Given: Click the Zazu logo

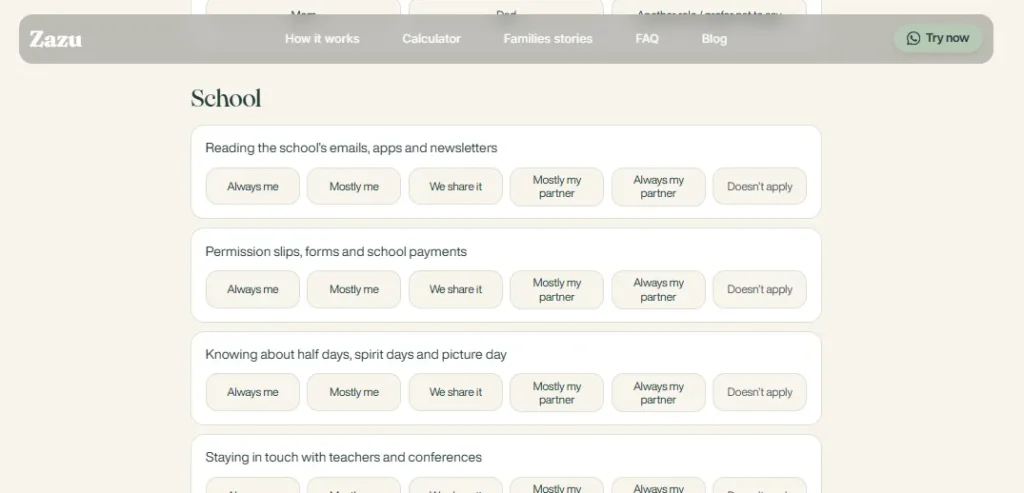Looking at the screenshot, I should point(56,39).
